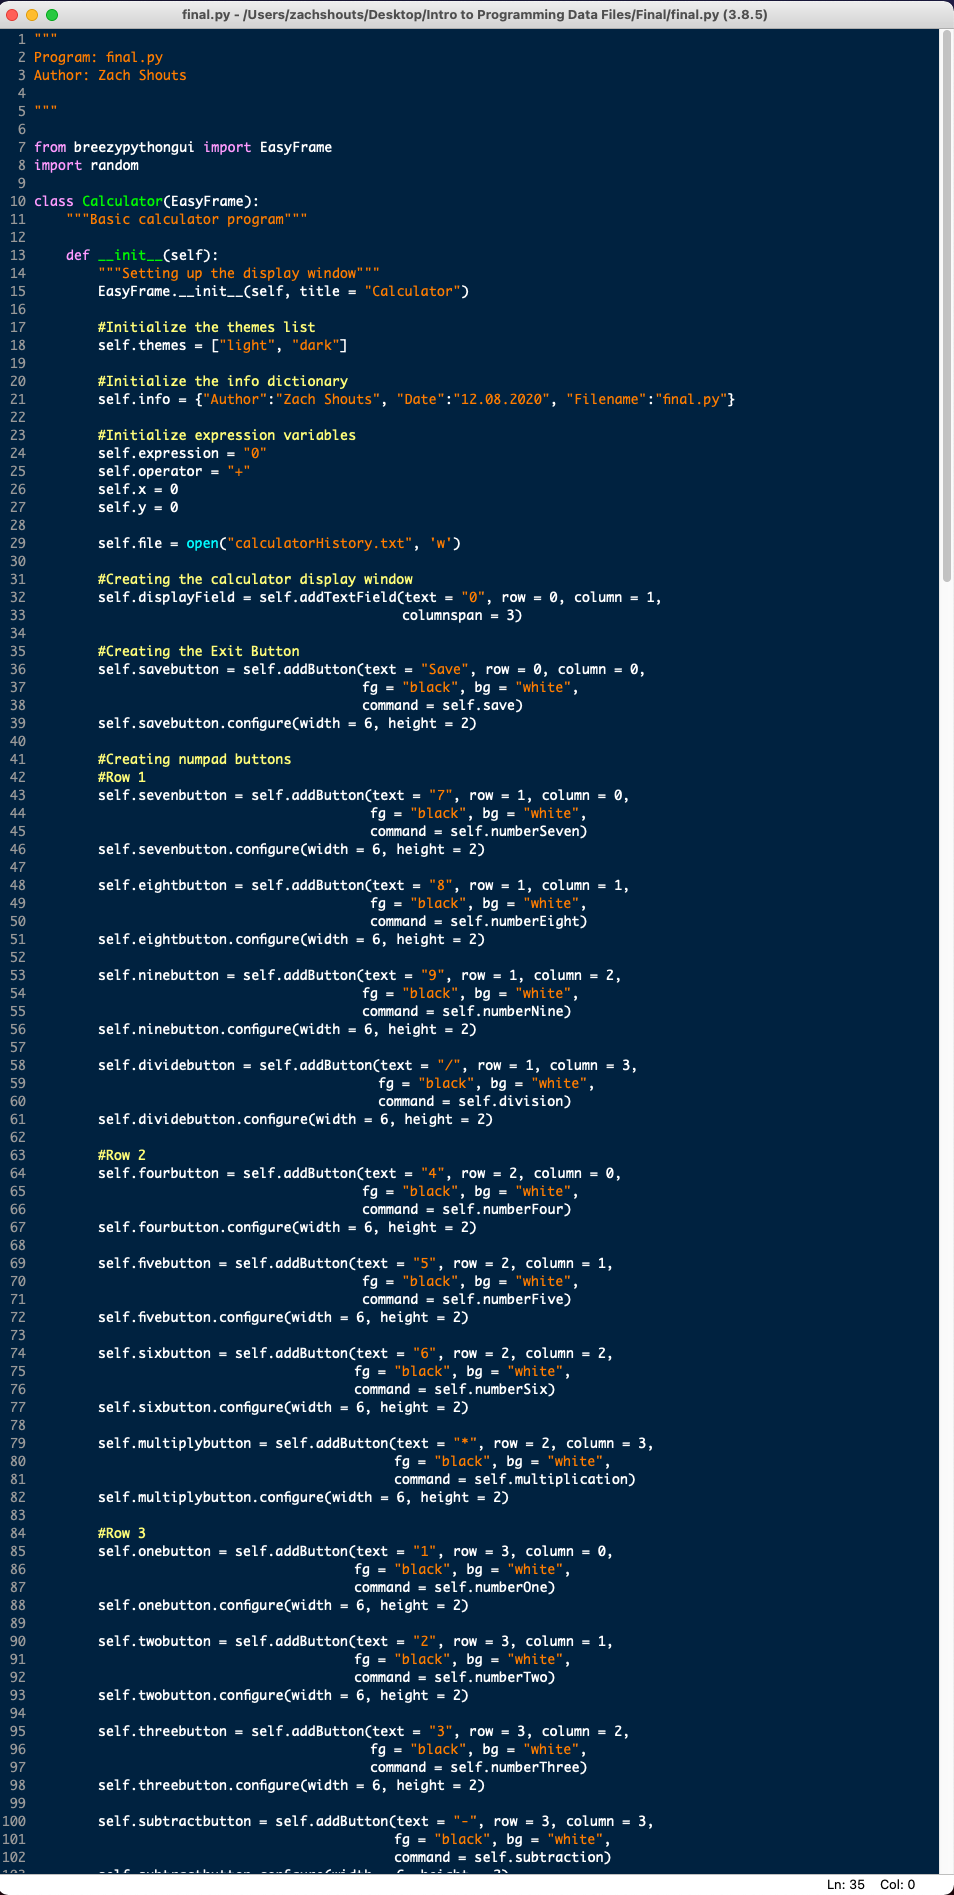Click the 'self.operator = "+"' line
Screen dimensions: 954x1895
coord(174,471)
